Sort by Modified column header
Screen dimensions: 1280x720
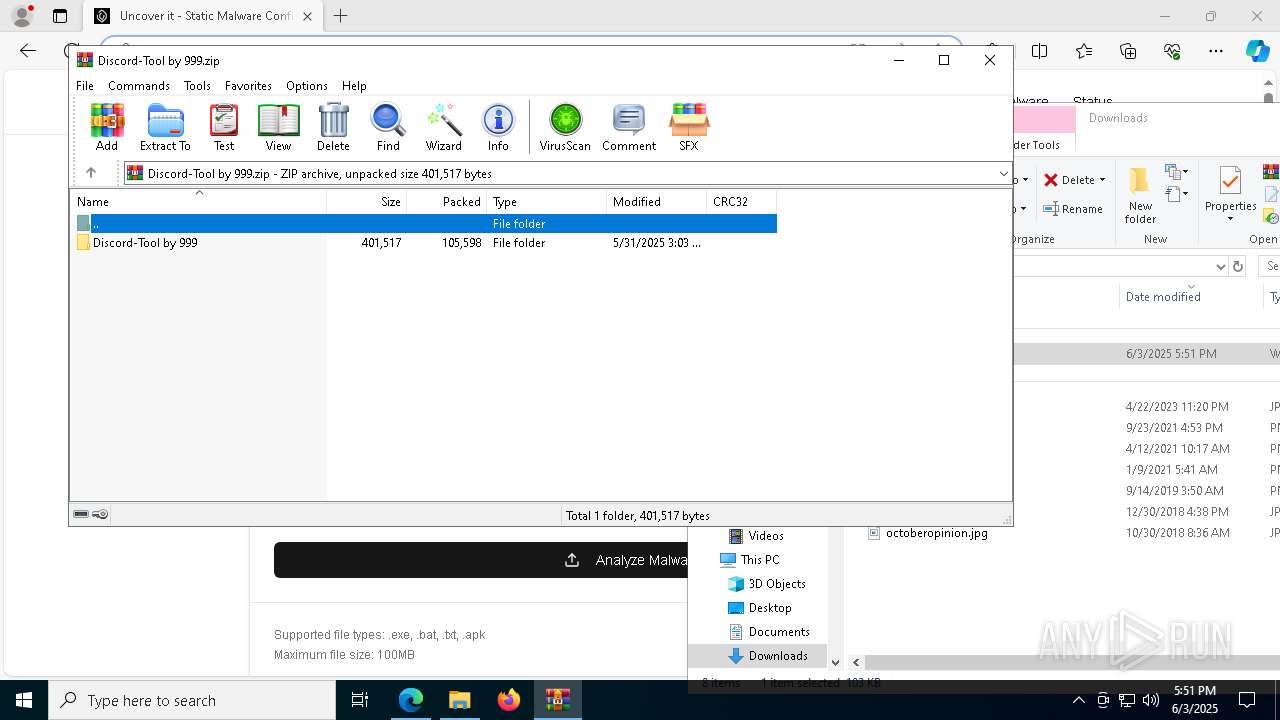(x=656, y=201)
